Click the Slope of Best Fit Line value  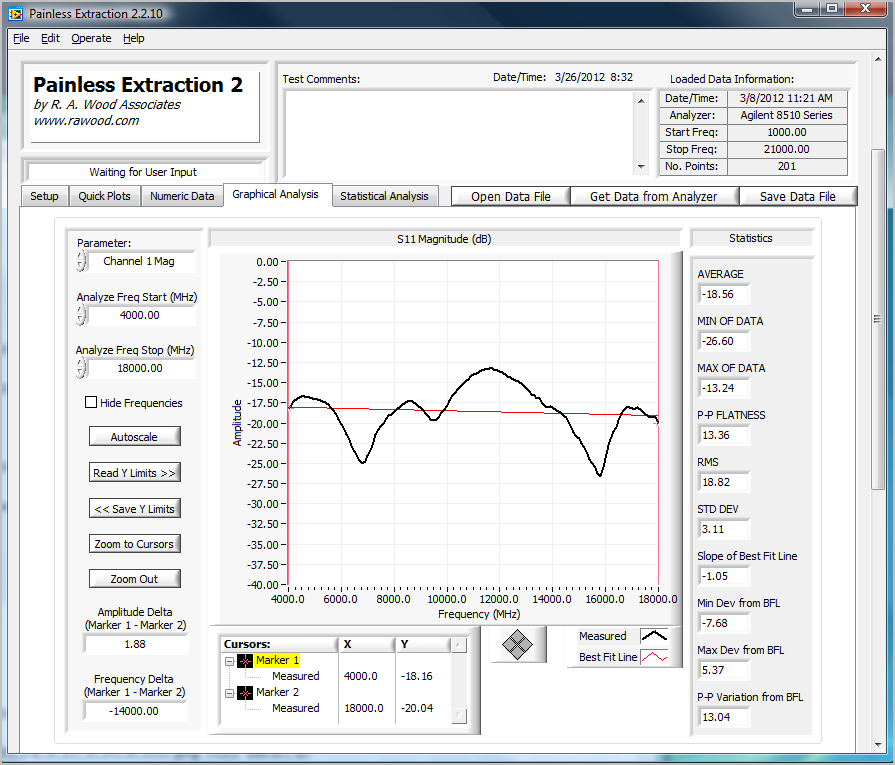coord(723,576)
